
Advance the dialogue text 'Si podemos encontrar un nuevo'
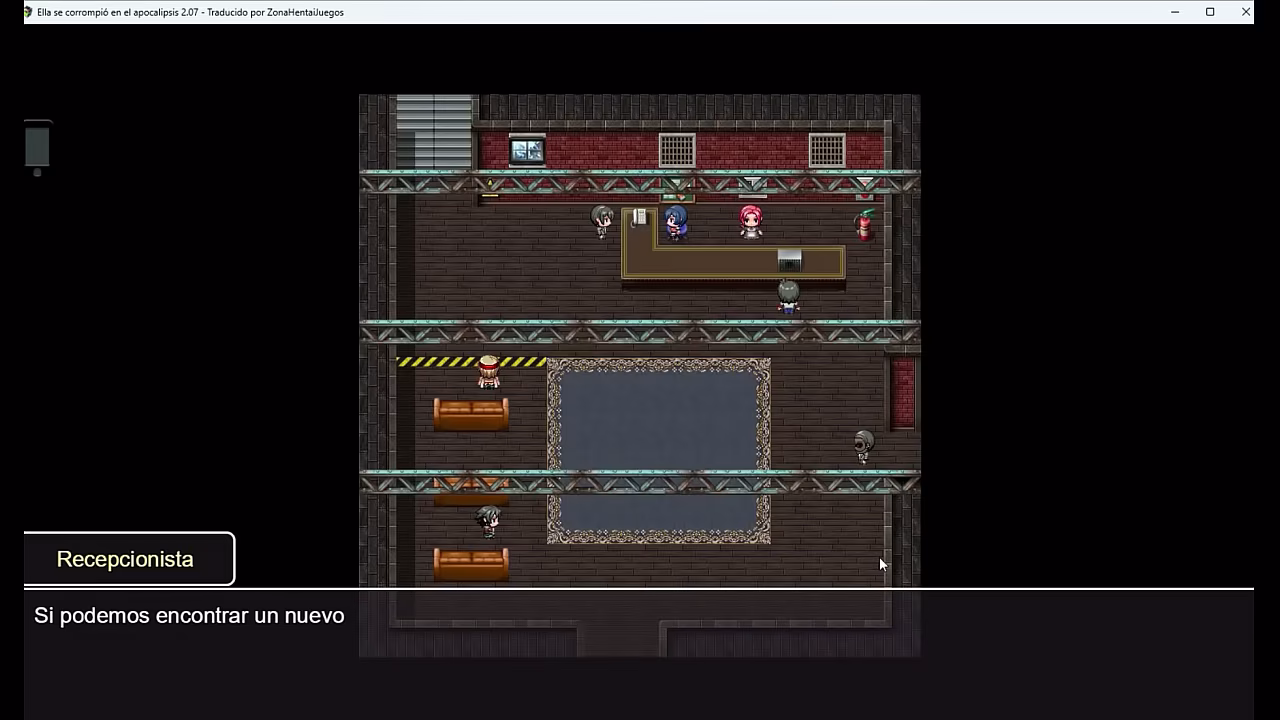pyautogui.click(x=638, y=652)
